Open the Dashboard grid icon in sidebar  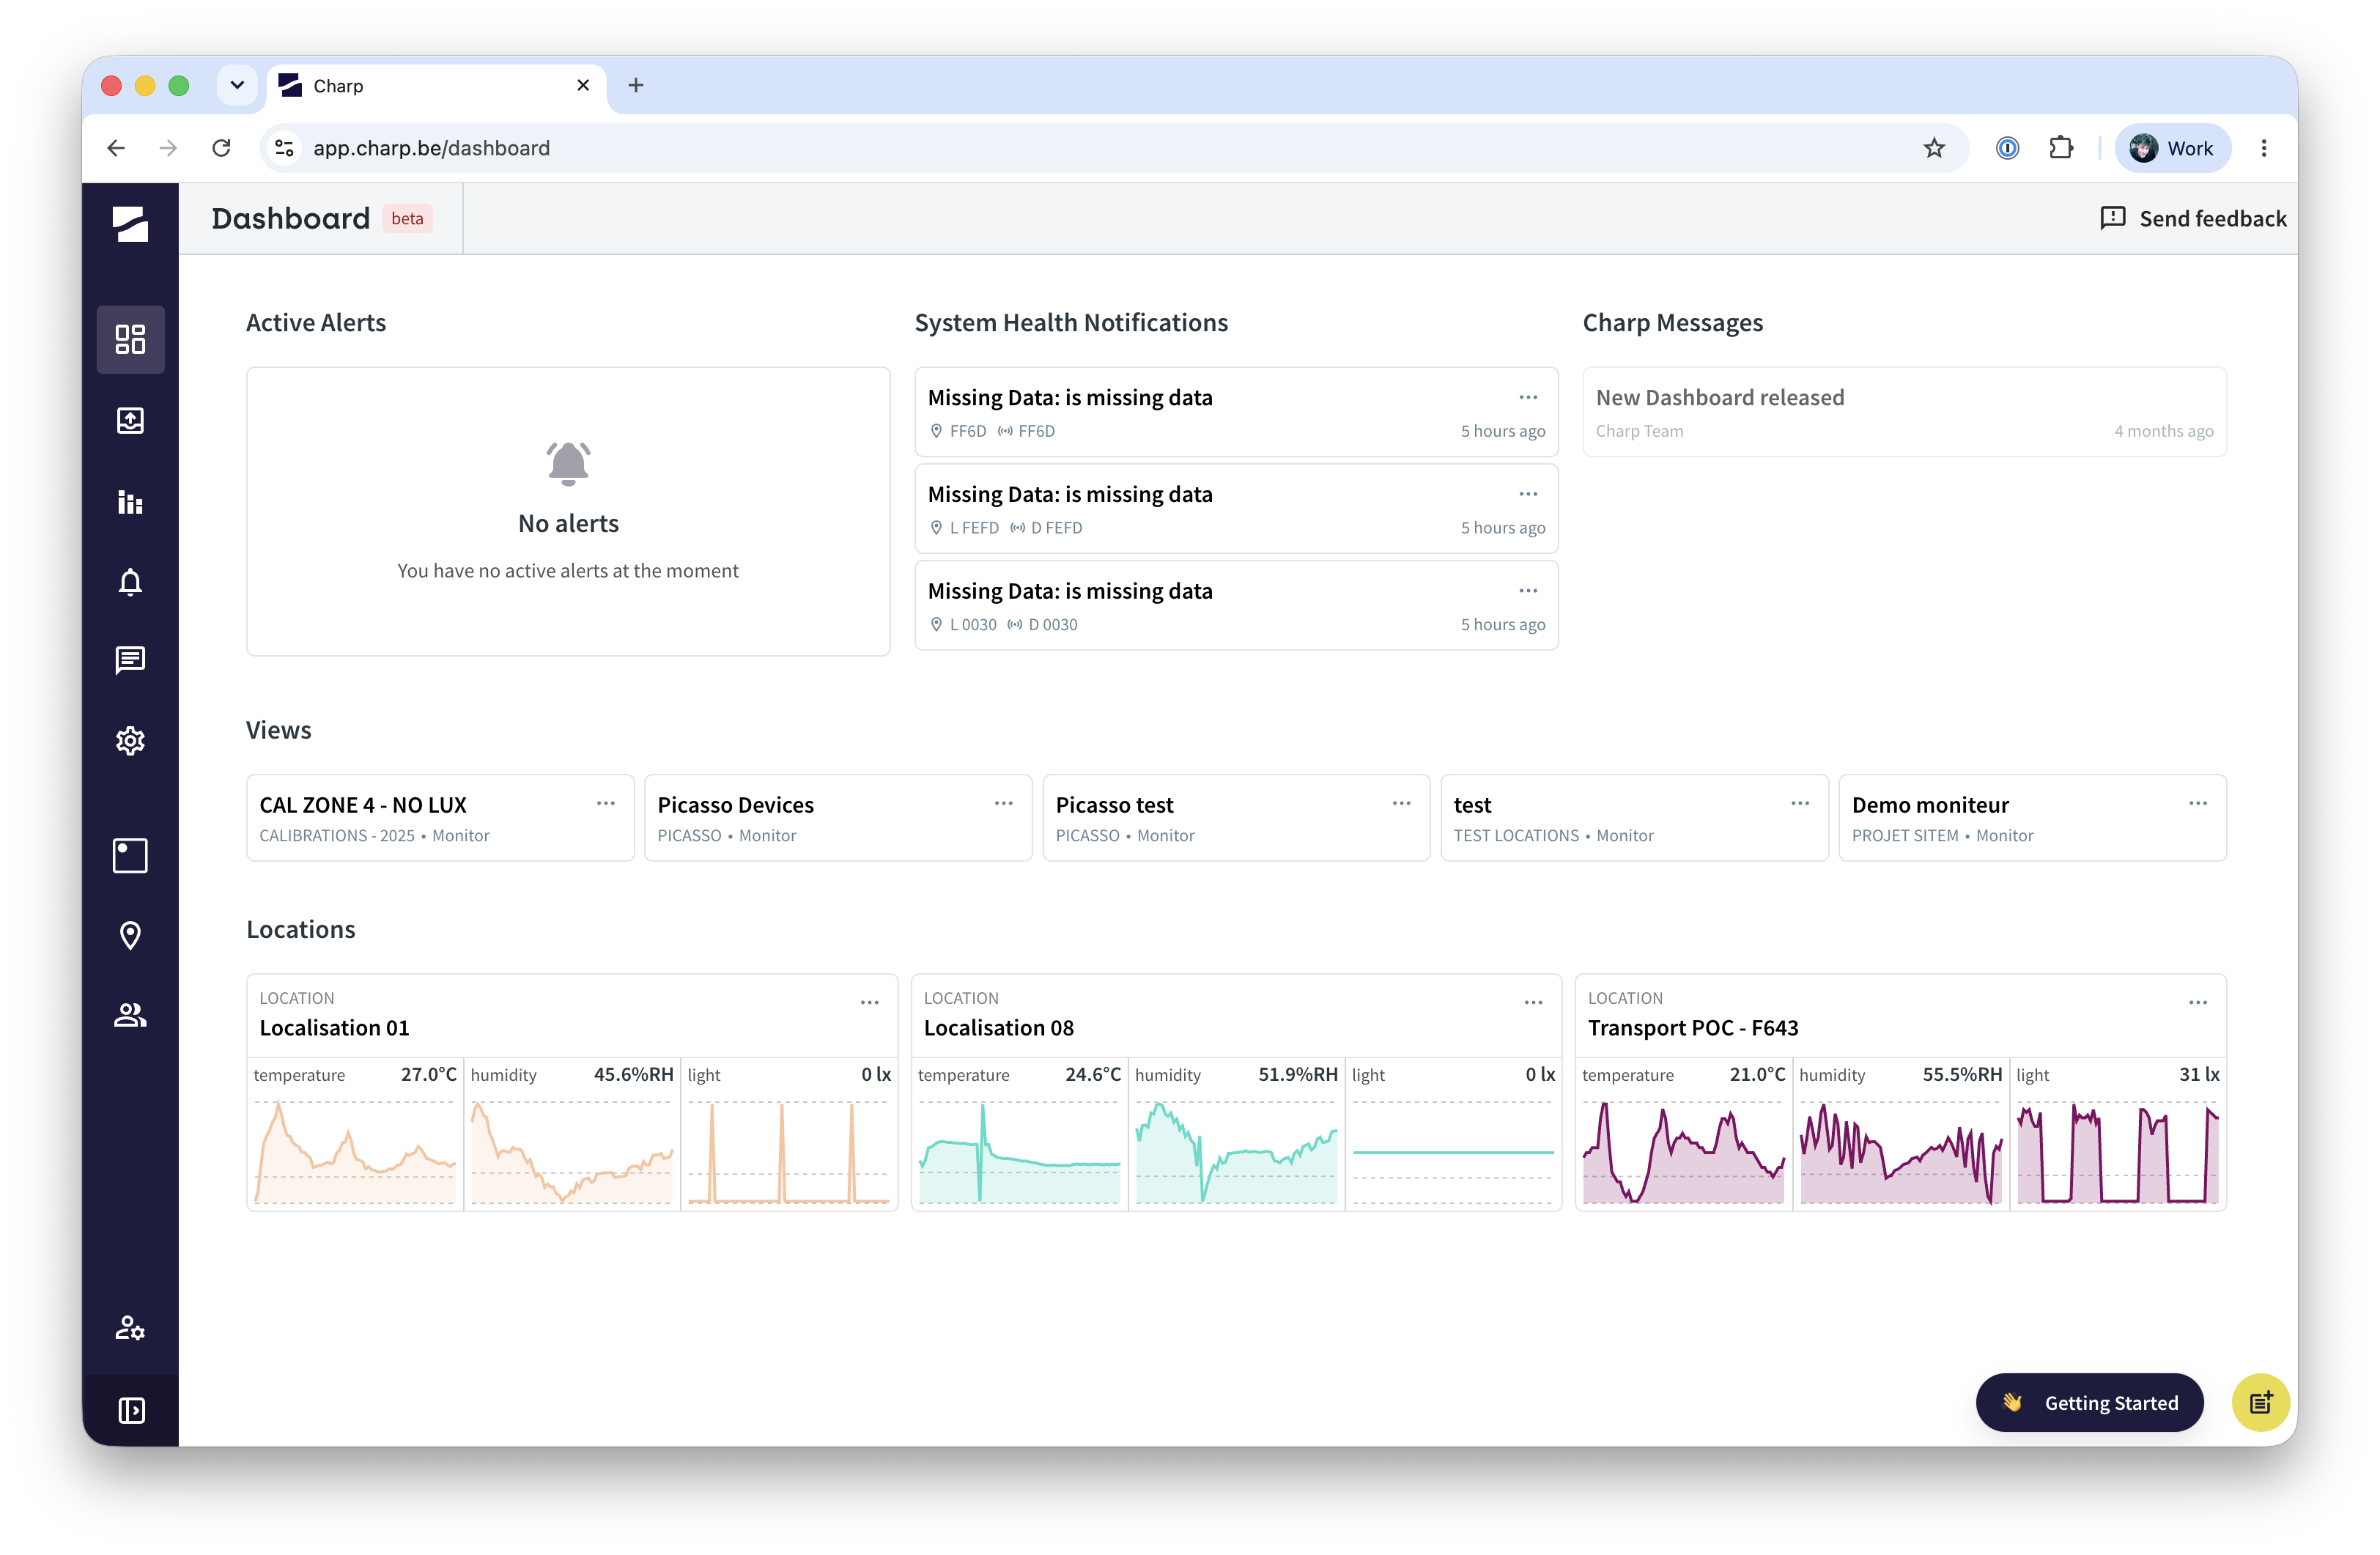130,339
